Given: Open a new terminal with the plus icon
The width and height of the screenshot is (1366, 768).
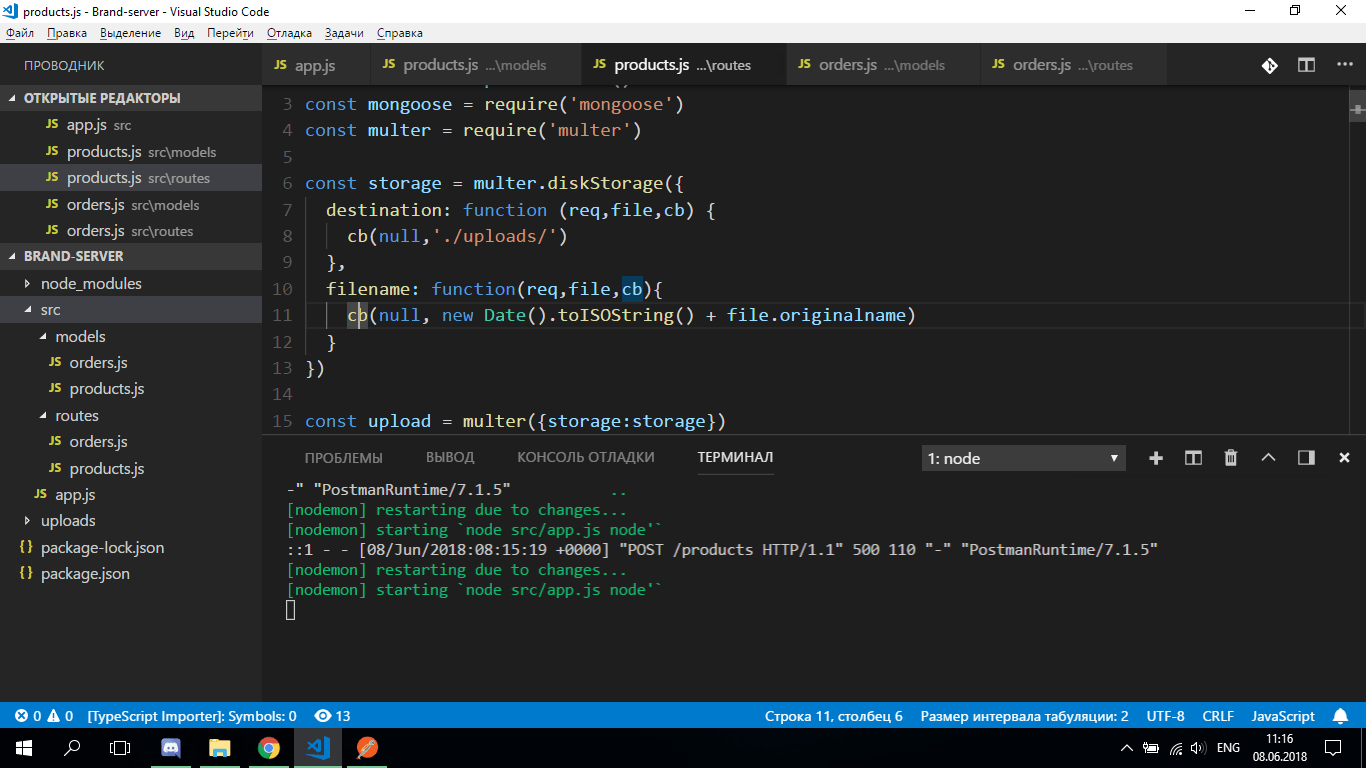Looking at the screenshot, I should pos(1156,457).
